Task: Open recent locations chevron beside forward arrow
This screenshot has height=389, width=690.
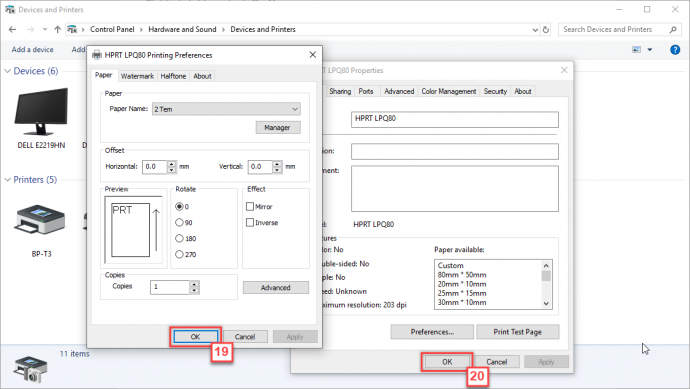Action: pos(45,29)
